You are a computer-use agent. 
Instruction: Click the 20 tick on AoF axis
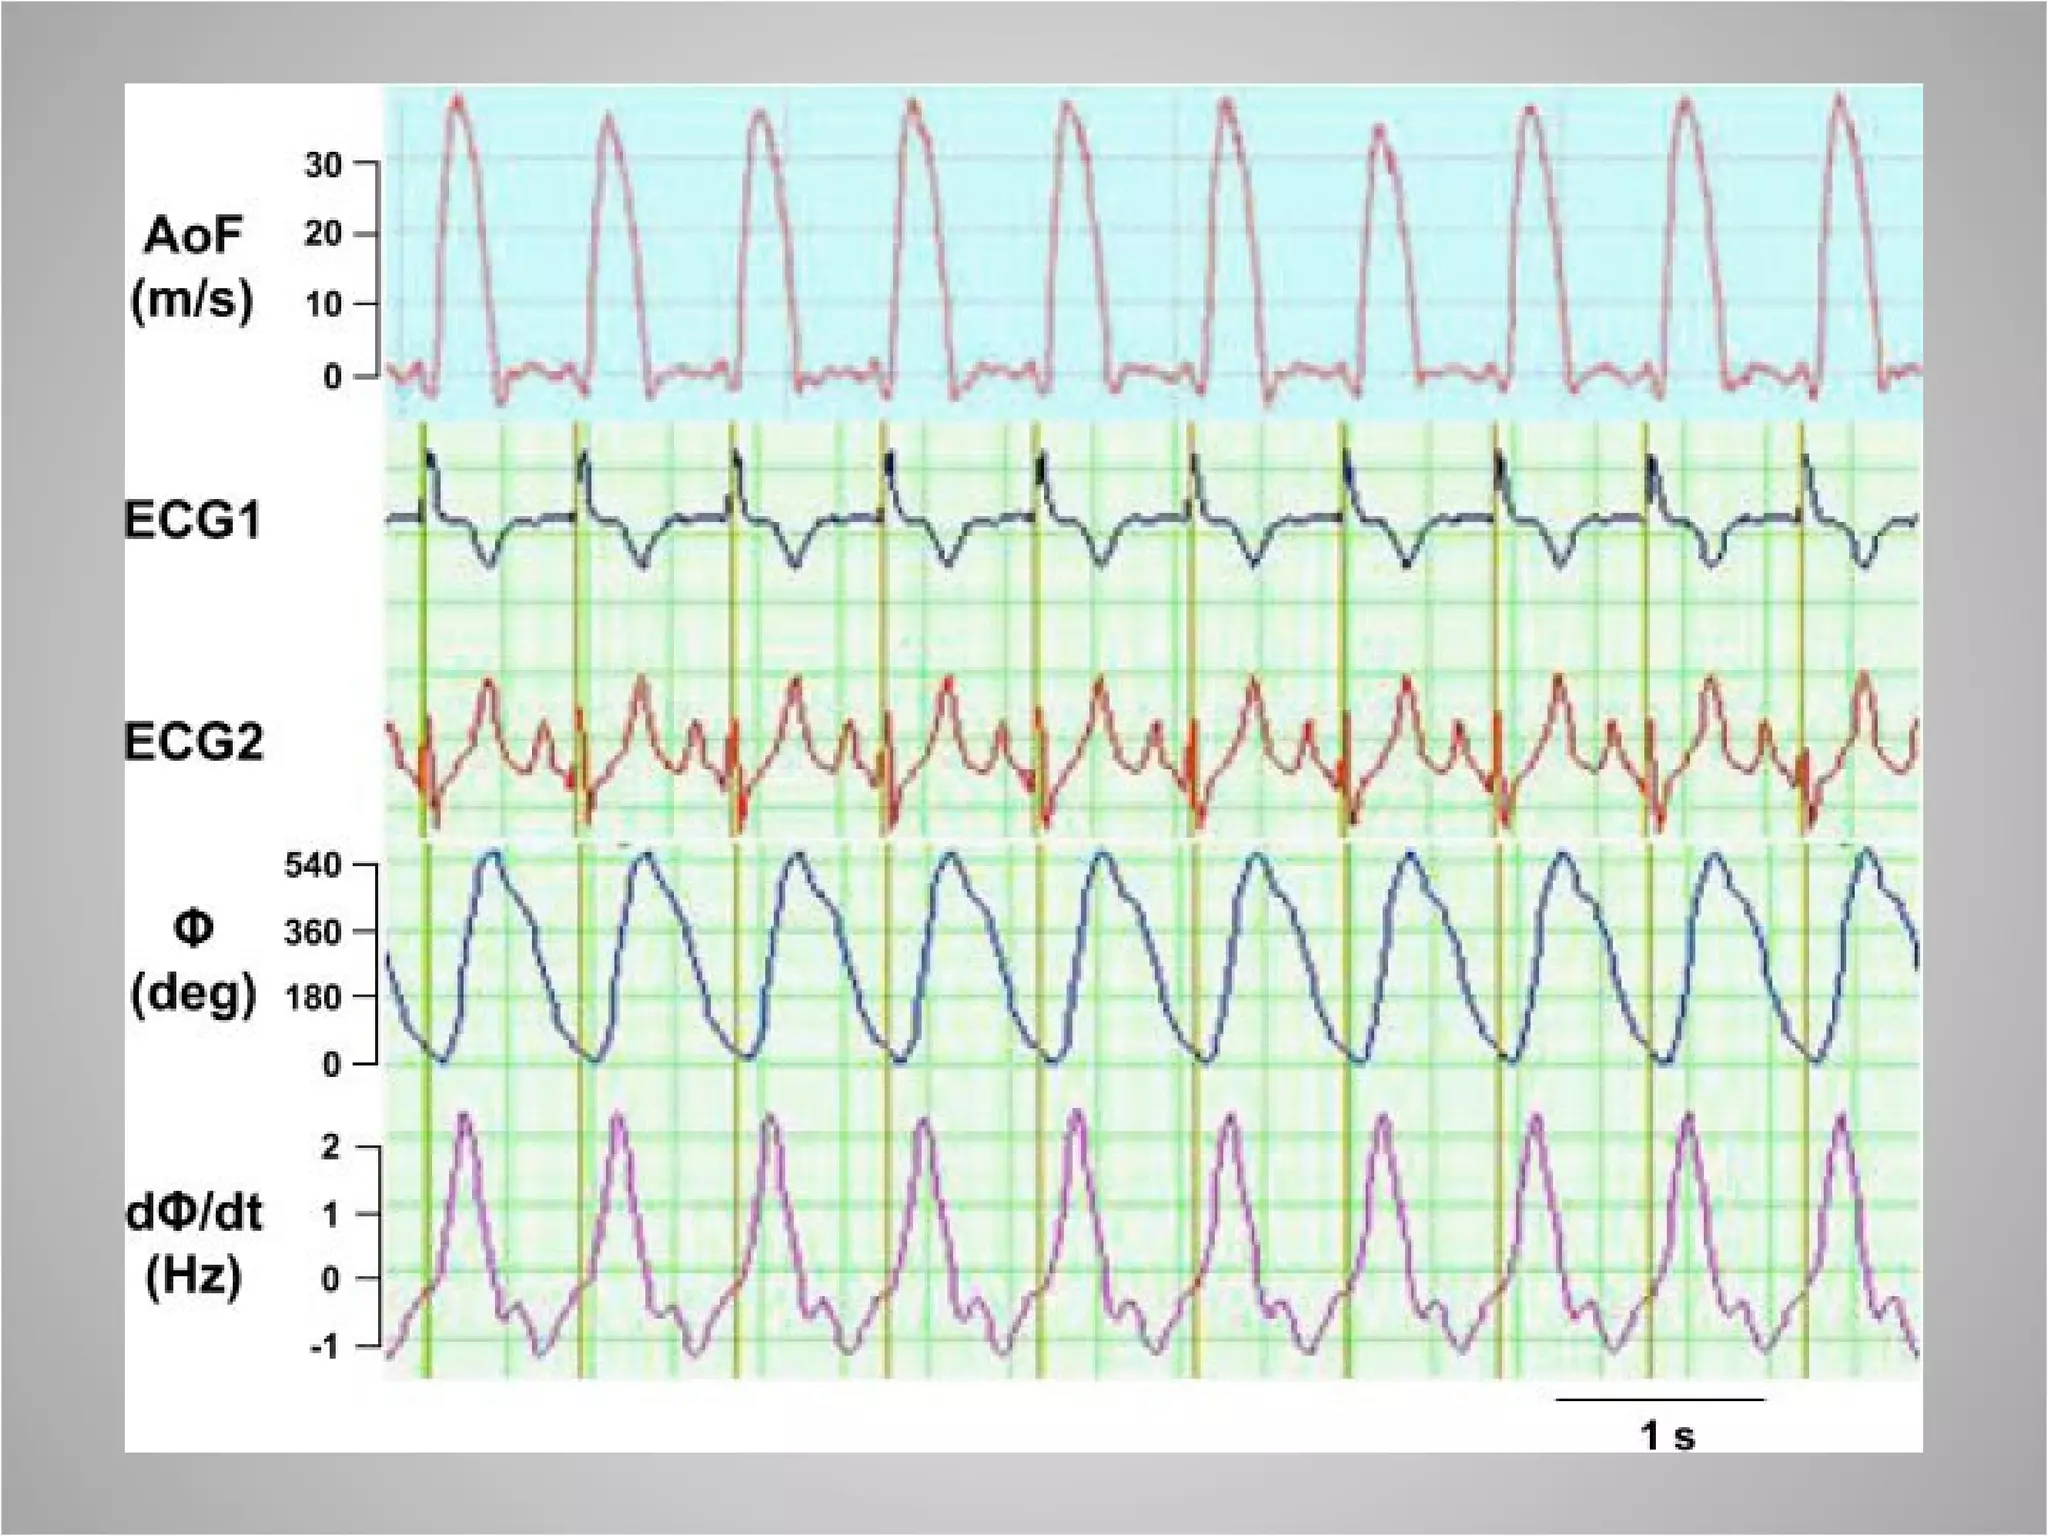pyautogui.click(x=323, y=234)
